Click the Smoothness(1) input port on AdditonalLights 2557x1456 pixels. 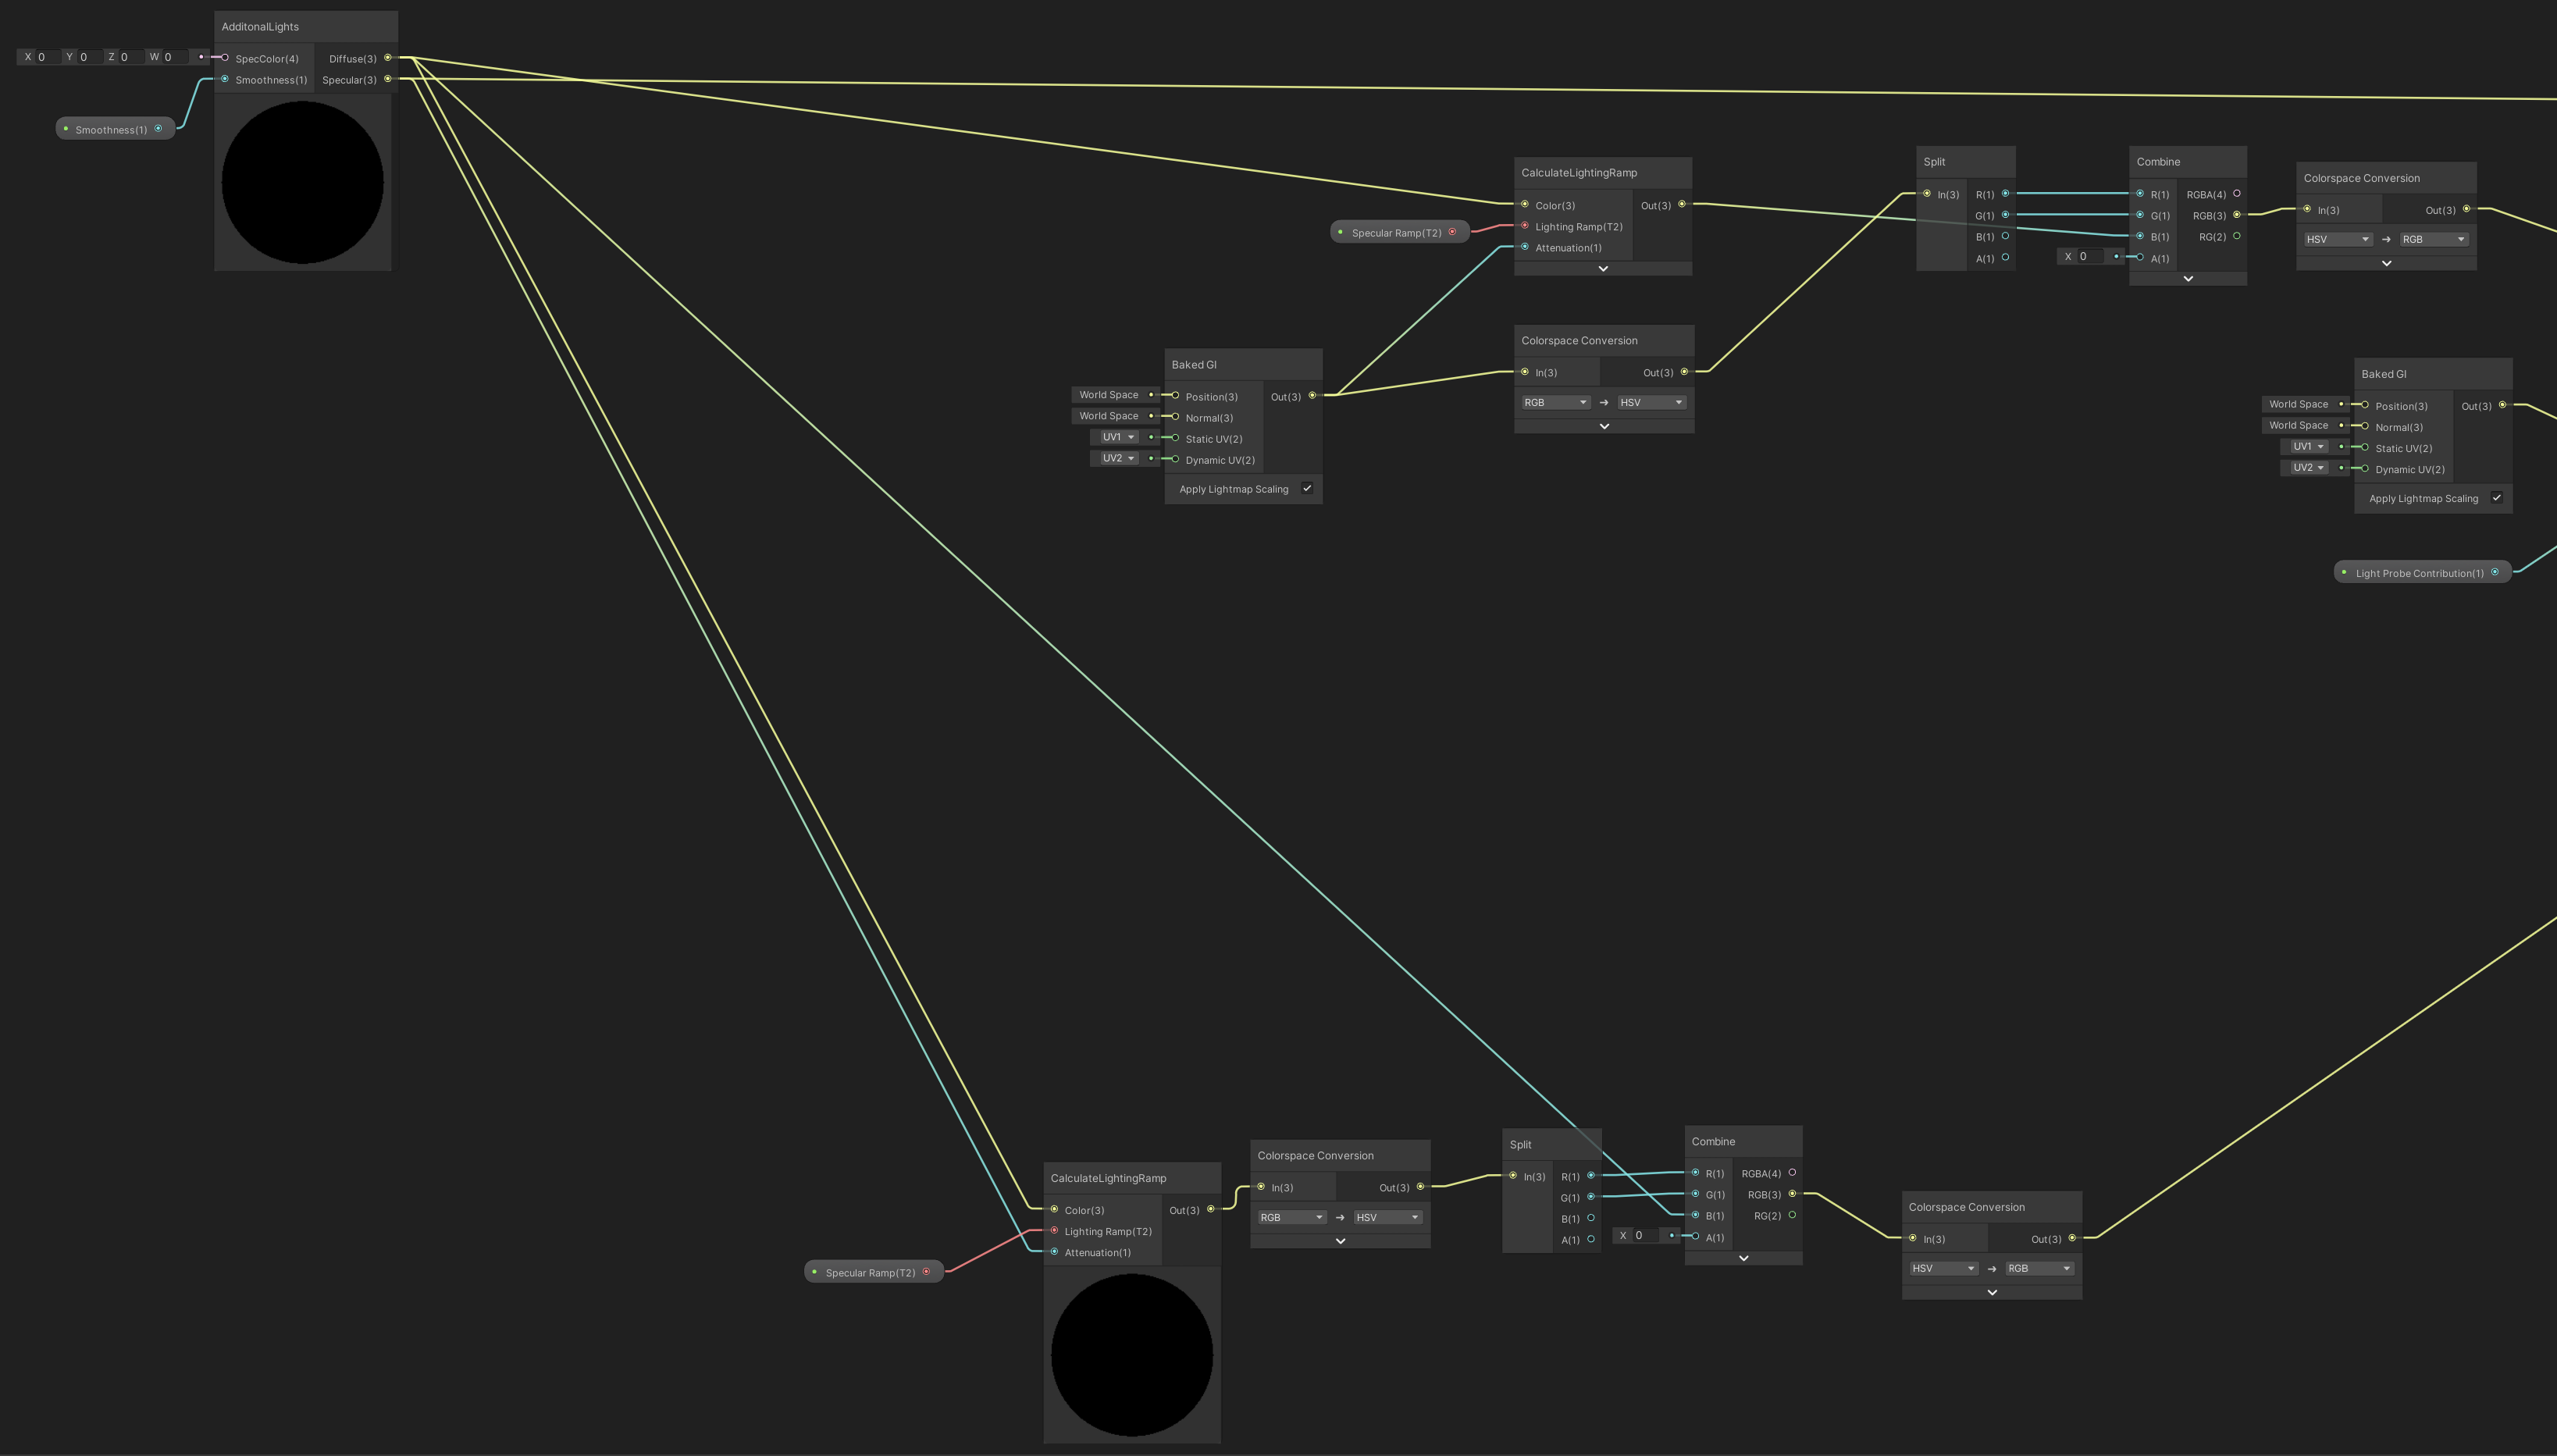pos(225,79)
